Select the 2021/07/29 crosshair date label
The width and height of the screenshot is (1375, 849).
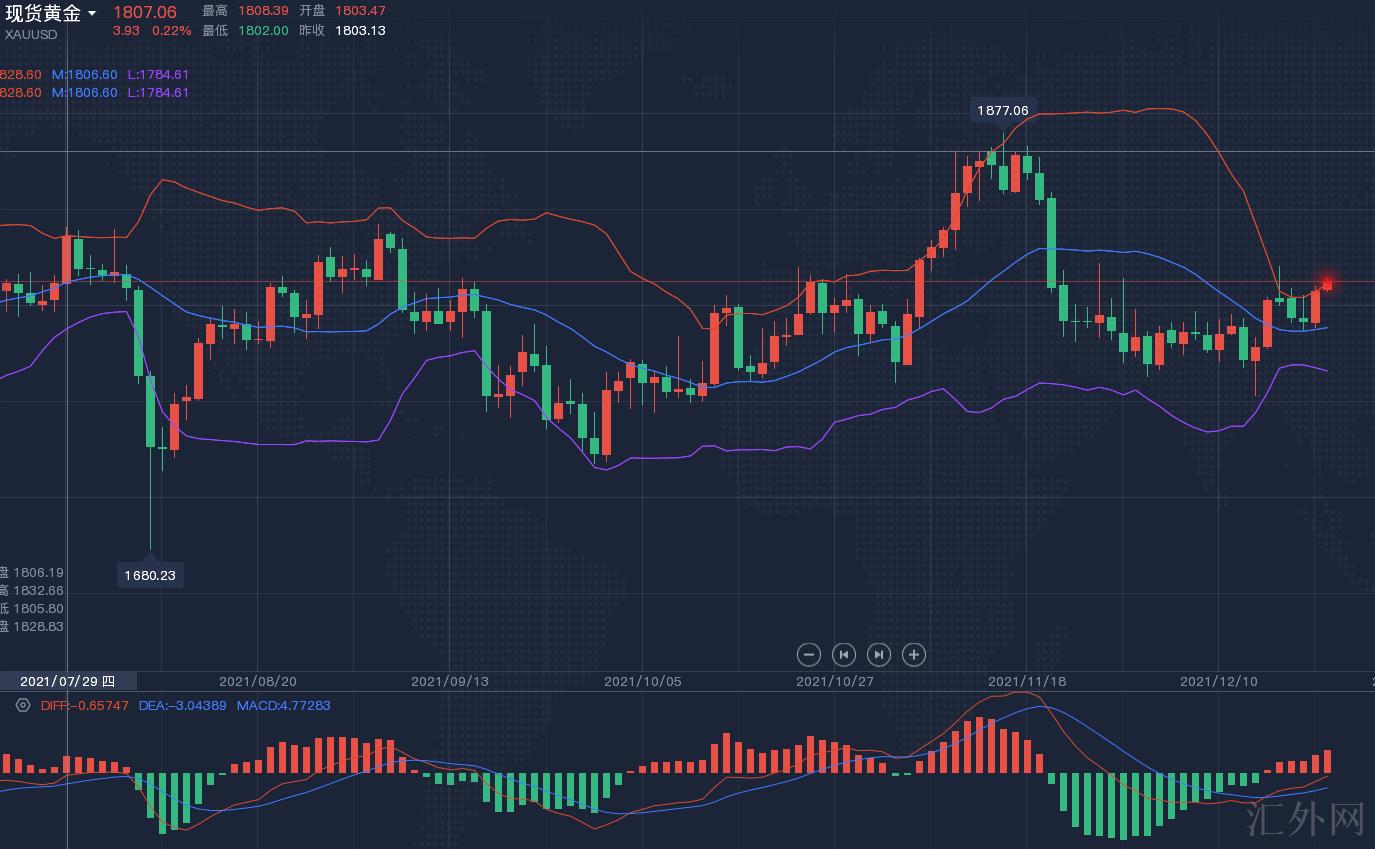click(67, 681)
